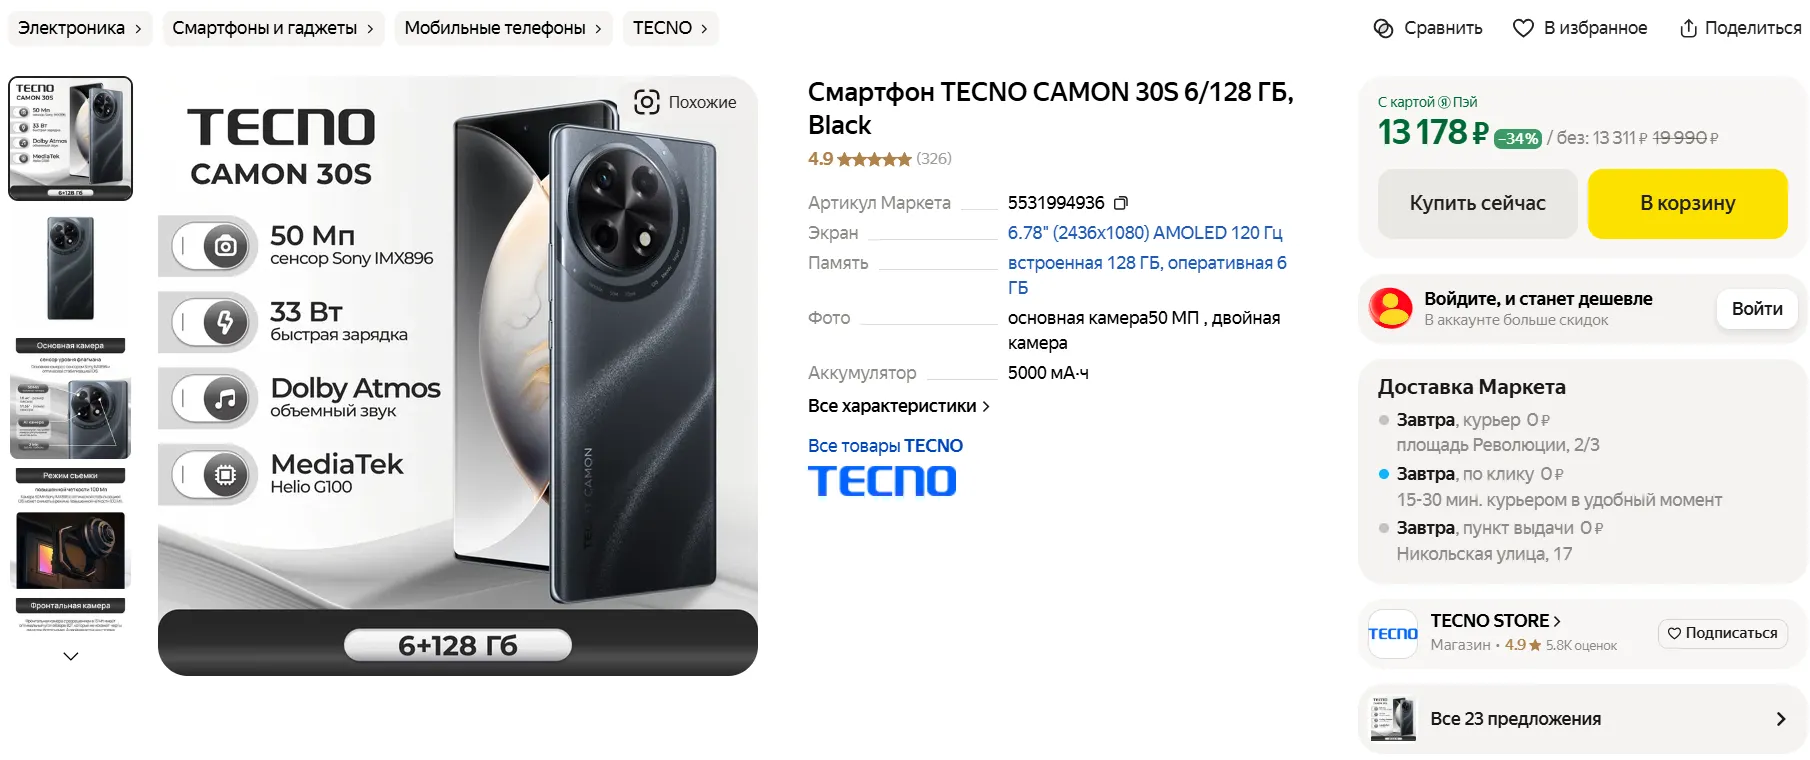1810x760 pixels.
Task: Click the Купить сейчас button
Action: (x=1477, y=203)
